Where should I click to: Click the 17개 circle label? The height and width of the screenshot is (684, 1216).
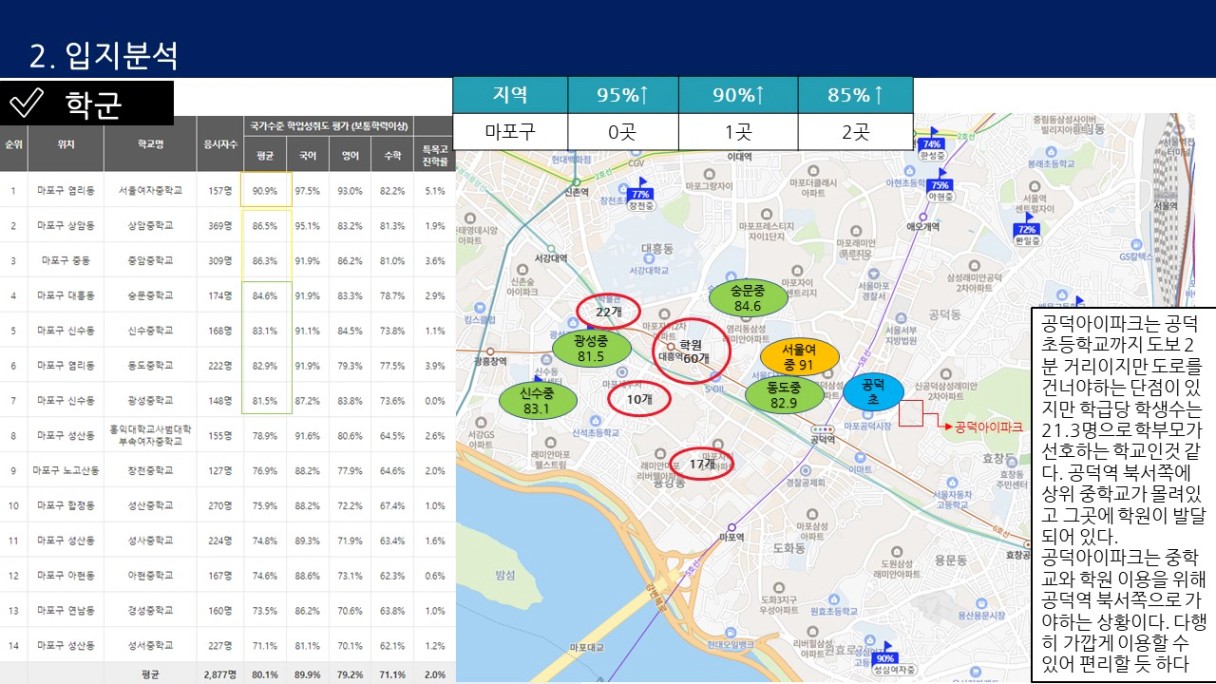point(703,464)
